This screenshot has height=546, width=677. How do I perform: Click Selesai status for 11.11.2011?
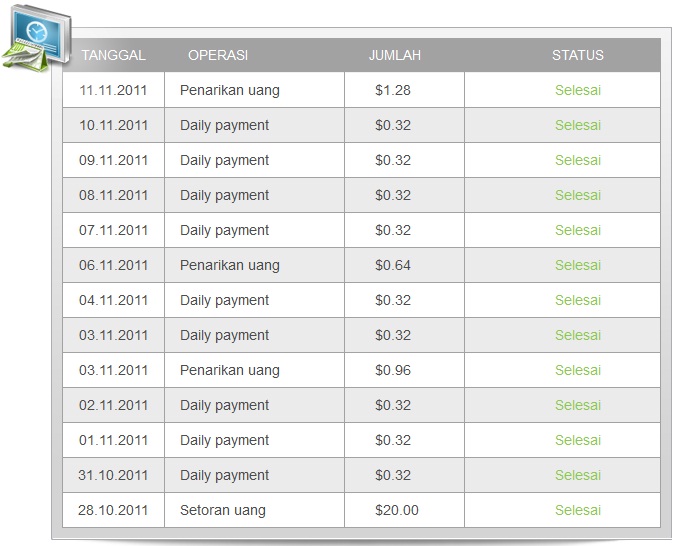578,90
